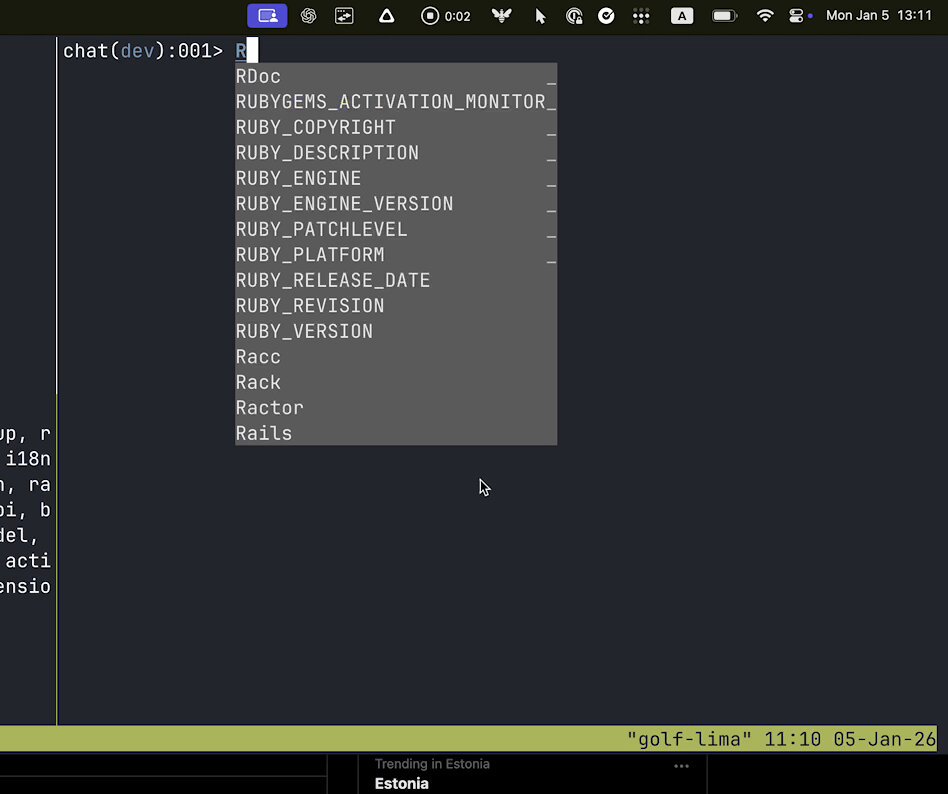Open the Estonia trending topic
This screenshot has width=948, height=794.
tap(401, 783)
